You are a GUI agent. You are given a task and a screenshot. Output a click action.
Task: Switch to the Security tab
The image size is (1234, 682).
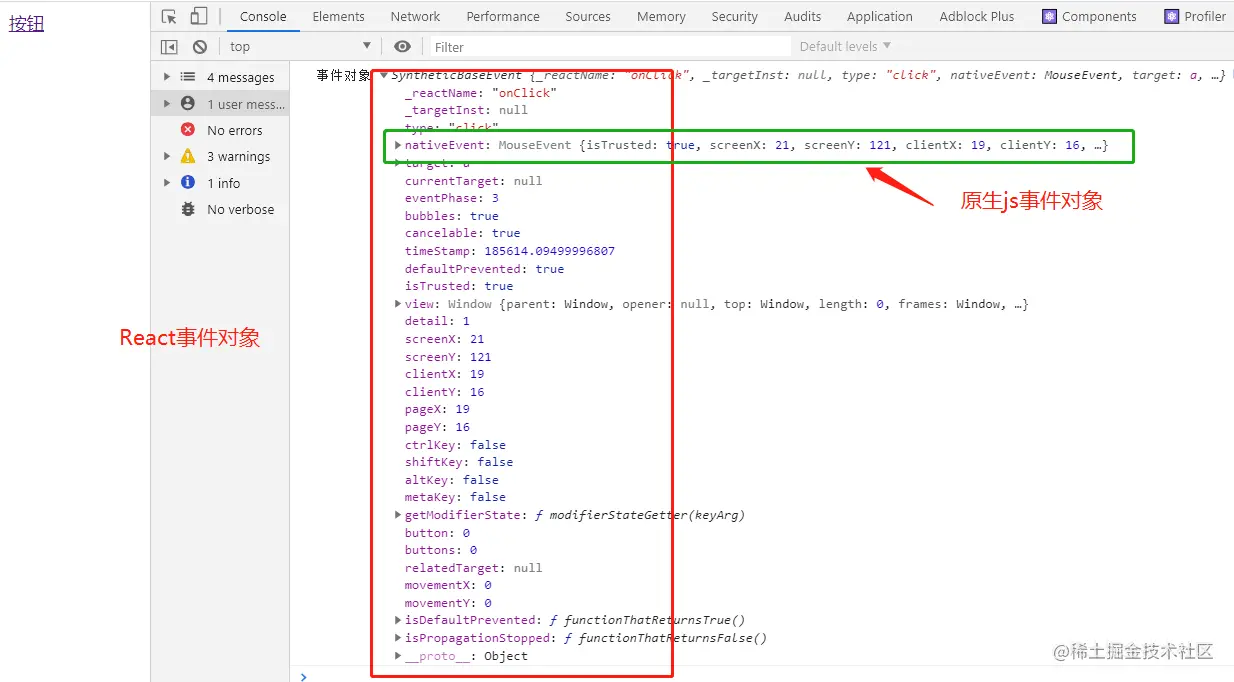pos(735,16)
